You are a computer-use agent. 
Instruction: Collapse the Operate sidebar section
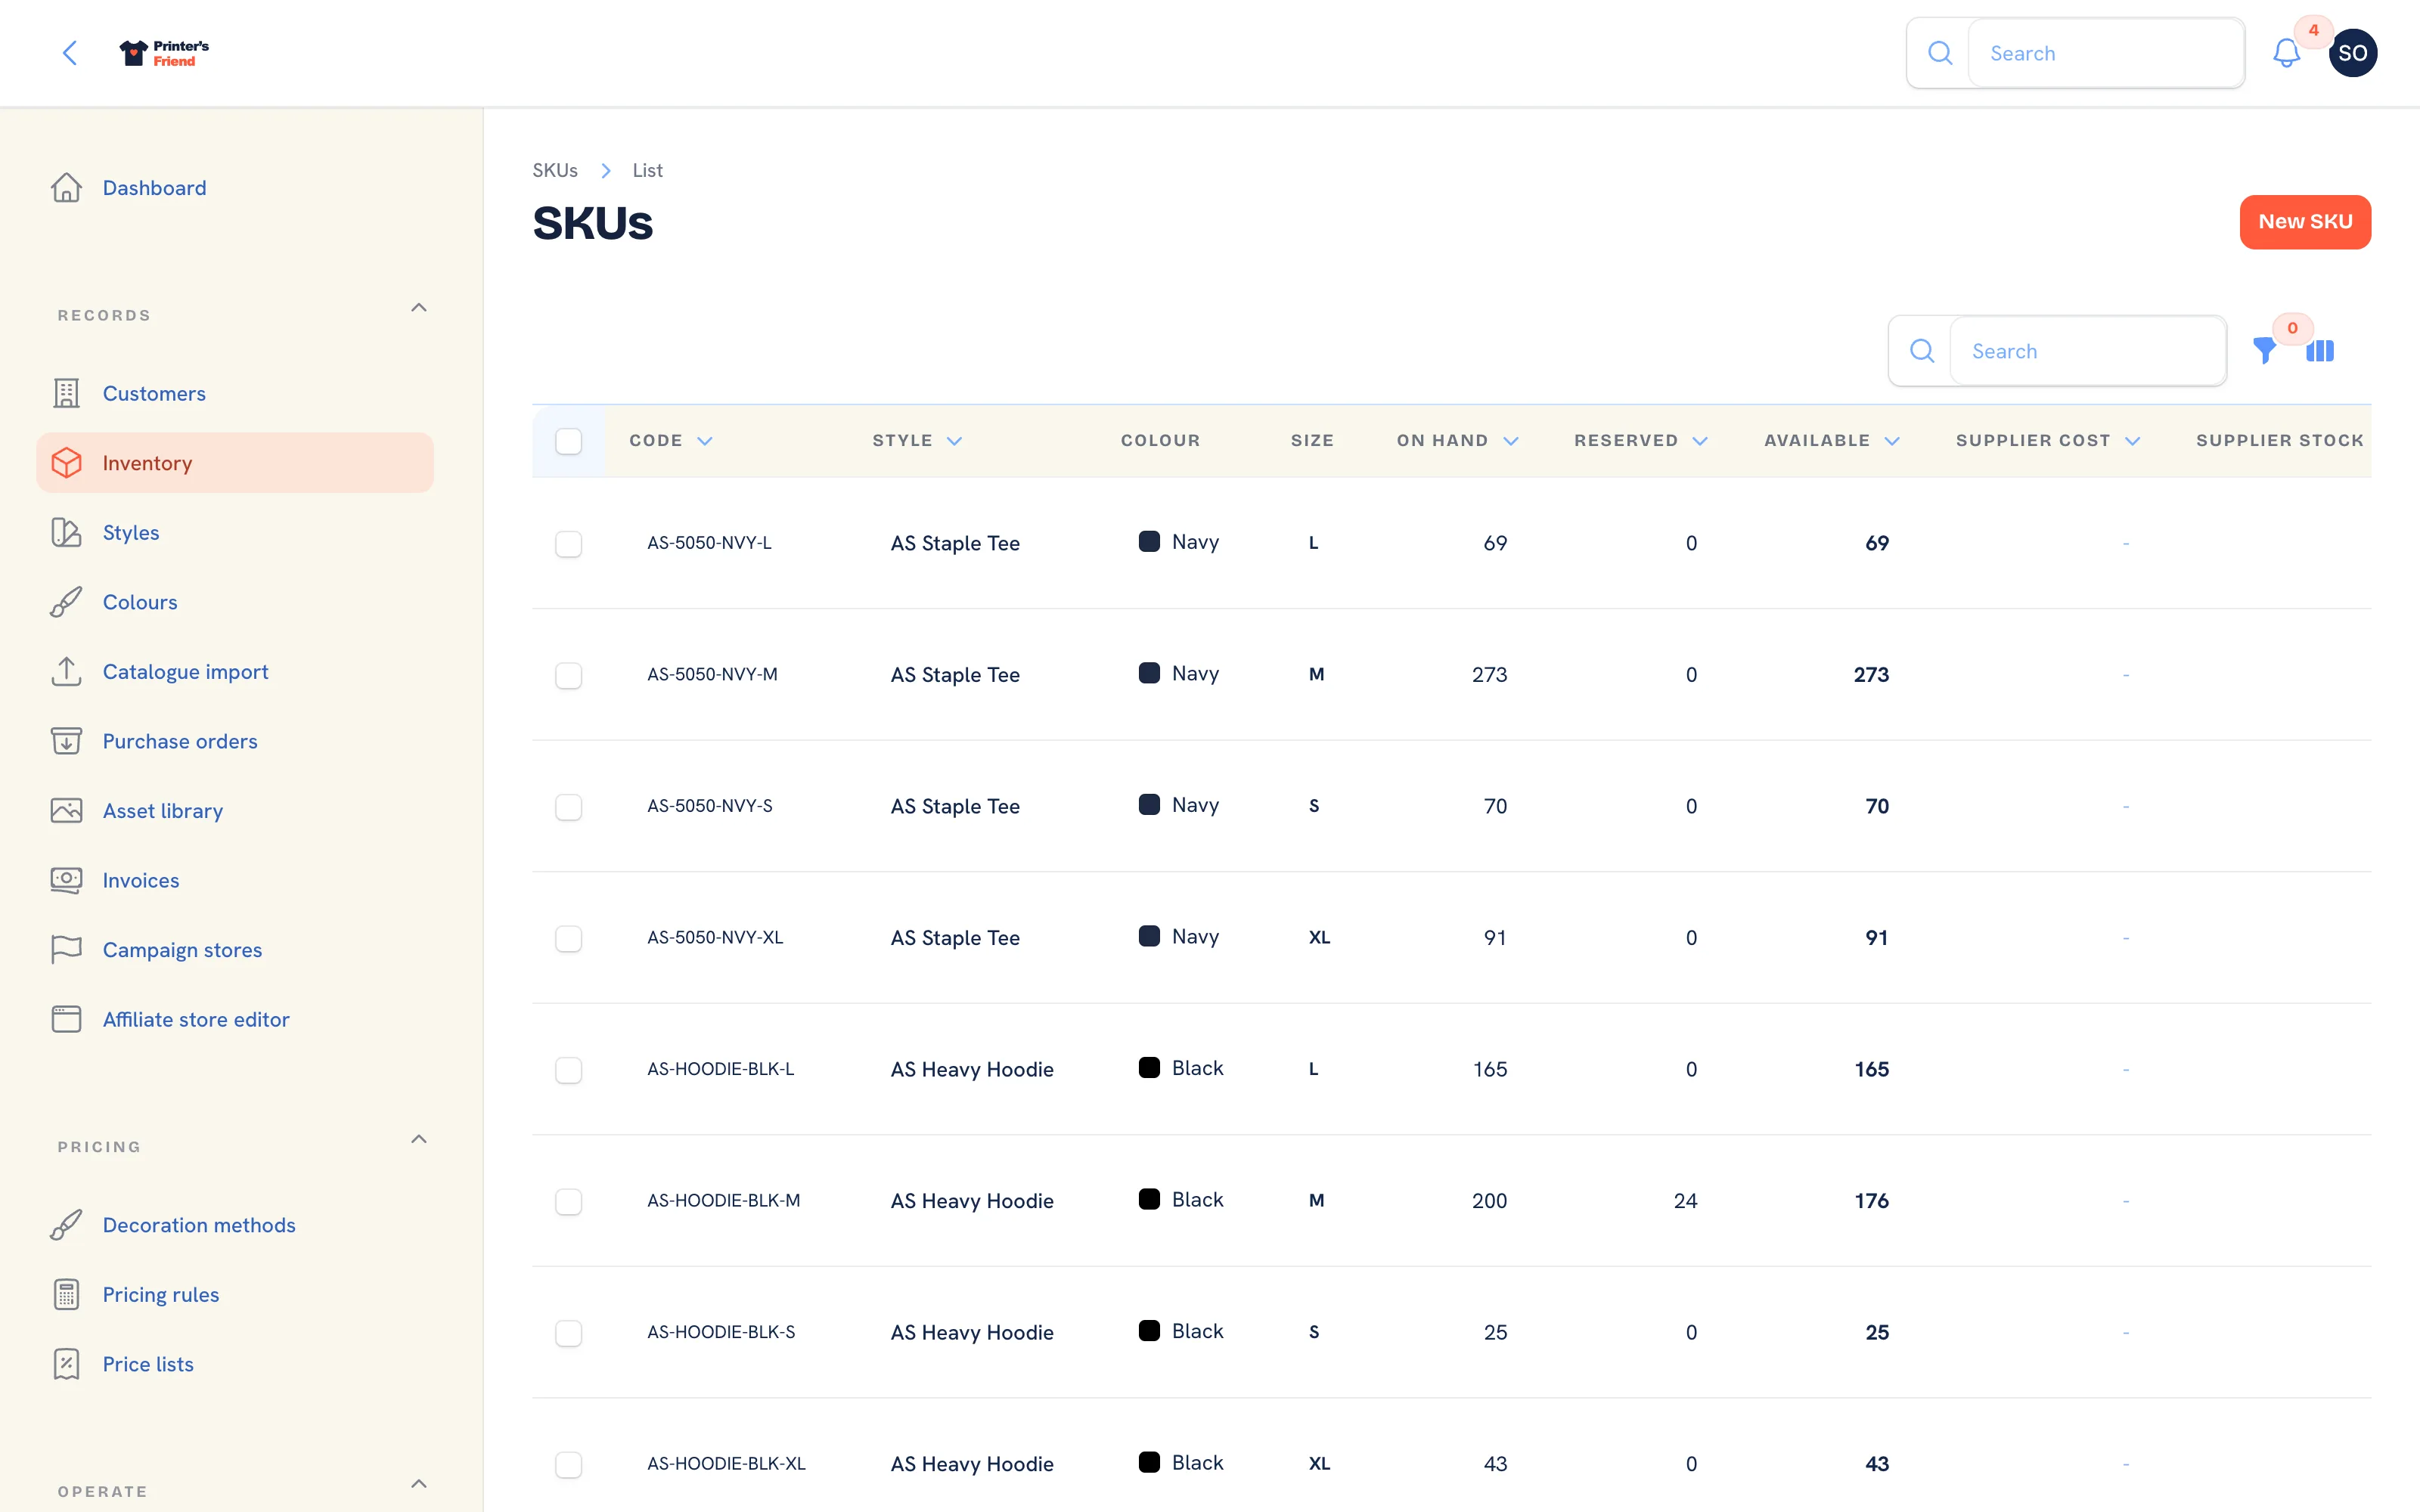pyautogui.click(x=419, y=1484)
